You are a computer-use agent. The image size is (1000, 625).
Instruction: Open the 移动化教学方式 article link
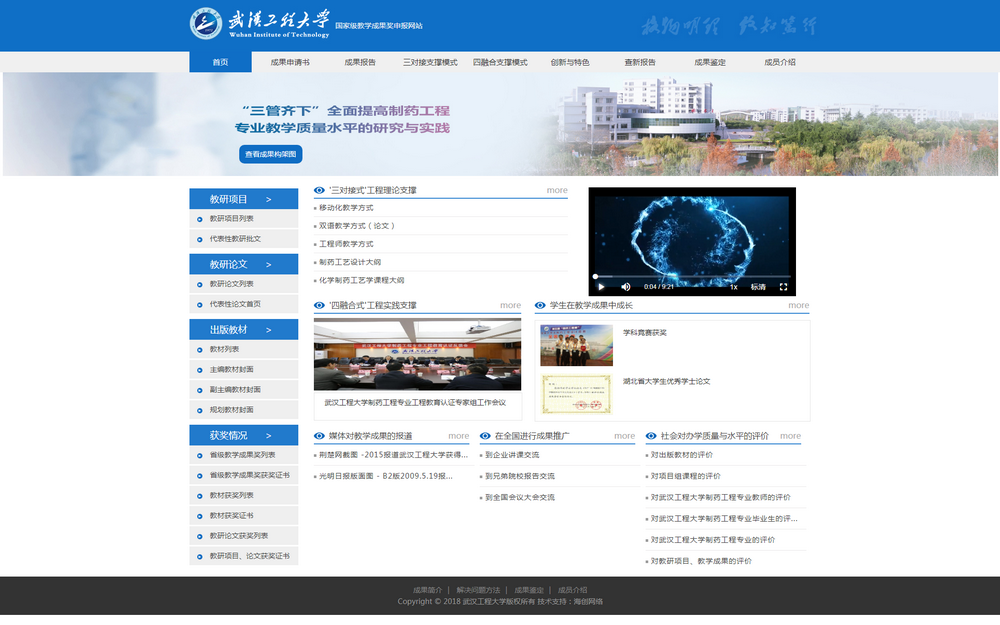[x=346, y=208]
